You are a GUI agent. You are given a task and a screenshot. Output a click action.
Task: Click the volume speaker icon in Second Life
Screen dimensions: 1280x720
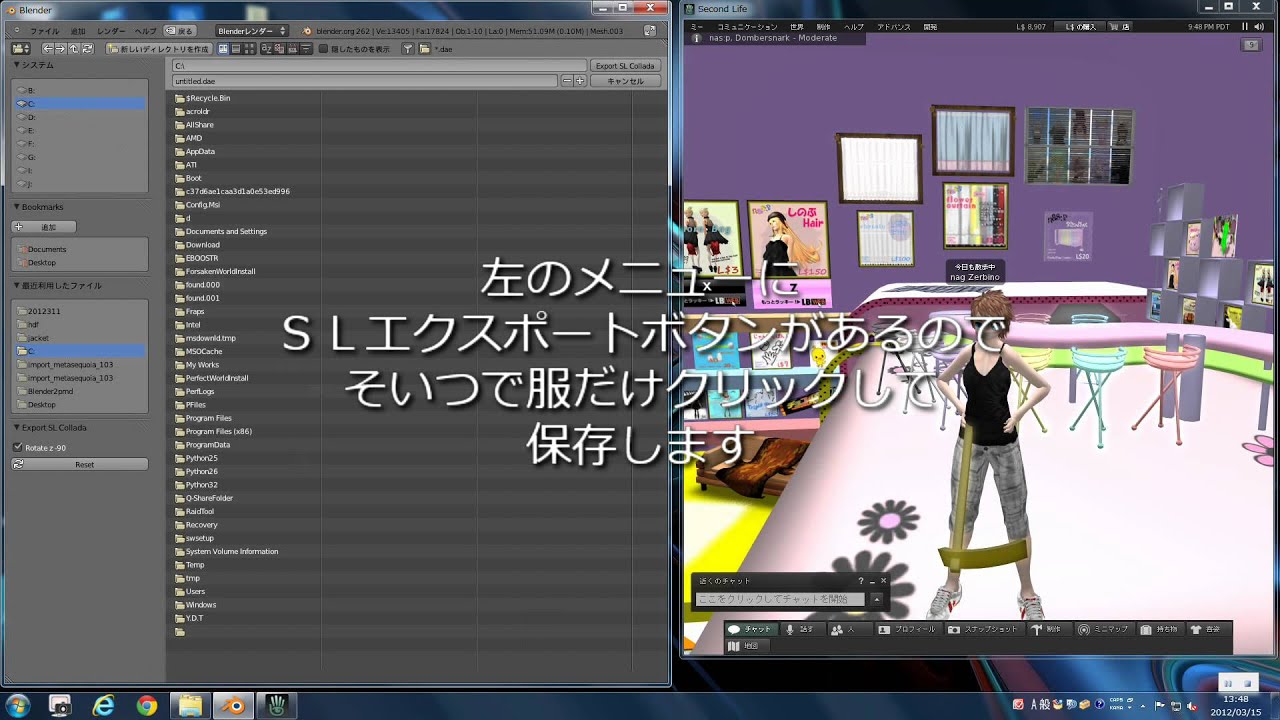[x=1259, y=27]
